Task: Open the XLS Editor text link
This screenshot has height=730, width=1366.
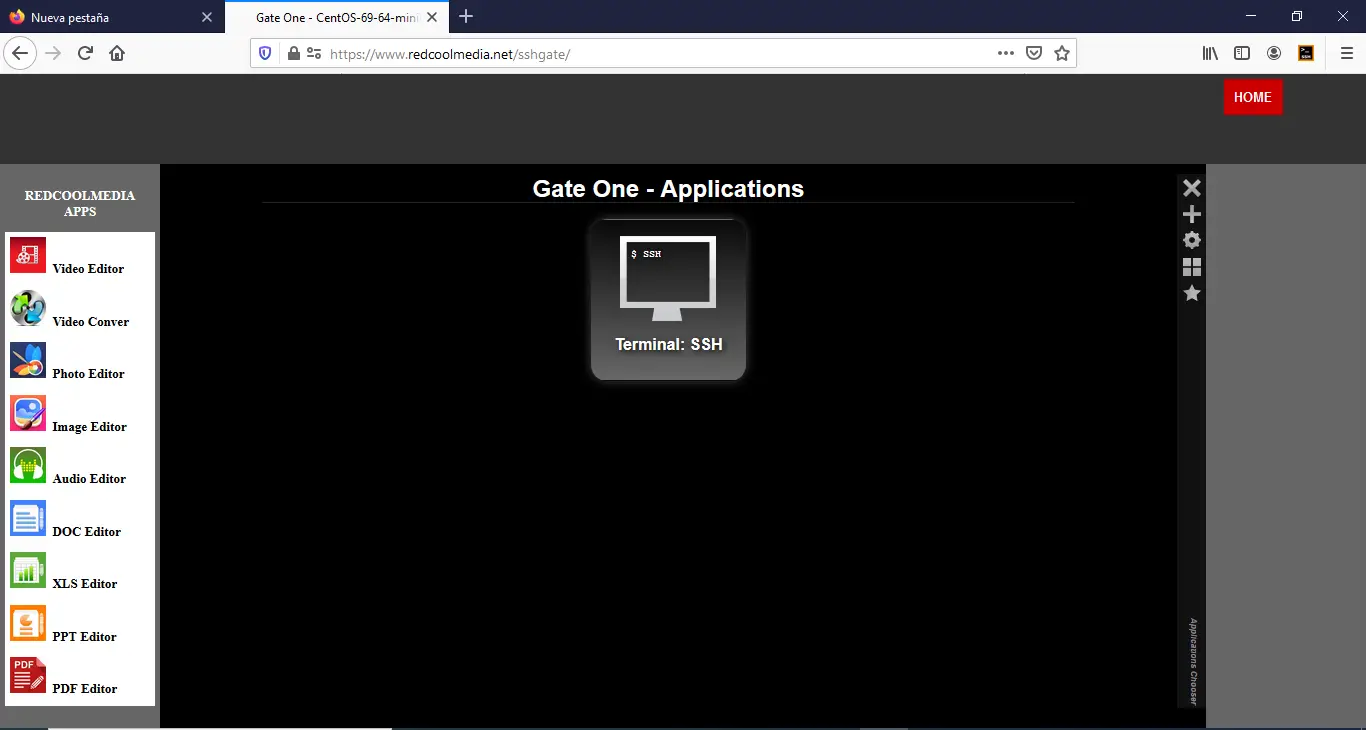Action: point(85,584)
